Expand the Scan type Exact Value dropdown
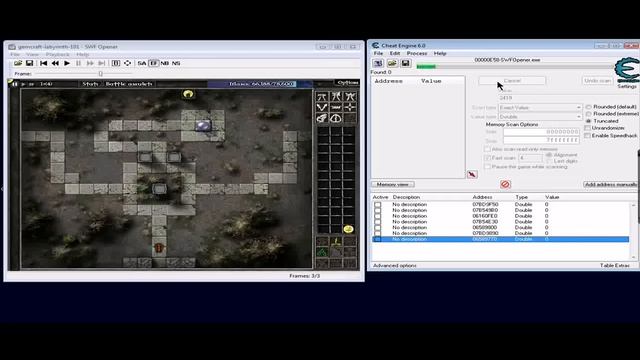The image size is (640, 360). click(x=540, y=108)
